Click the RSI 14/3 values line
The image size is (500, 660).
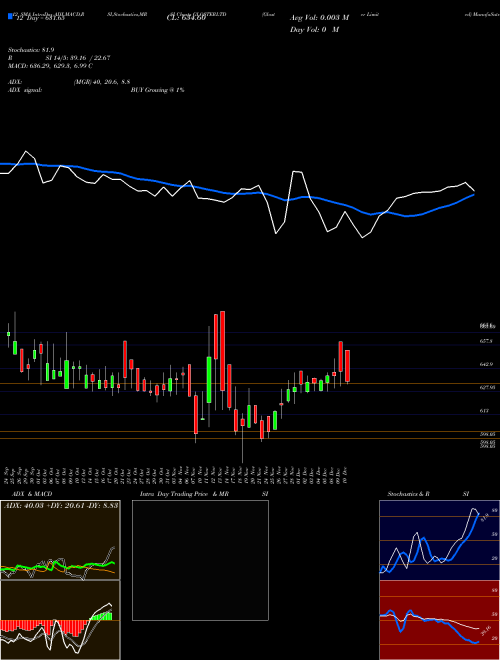point(59,58)
